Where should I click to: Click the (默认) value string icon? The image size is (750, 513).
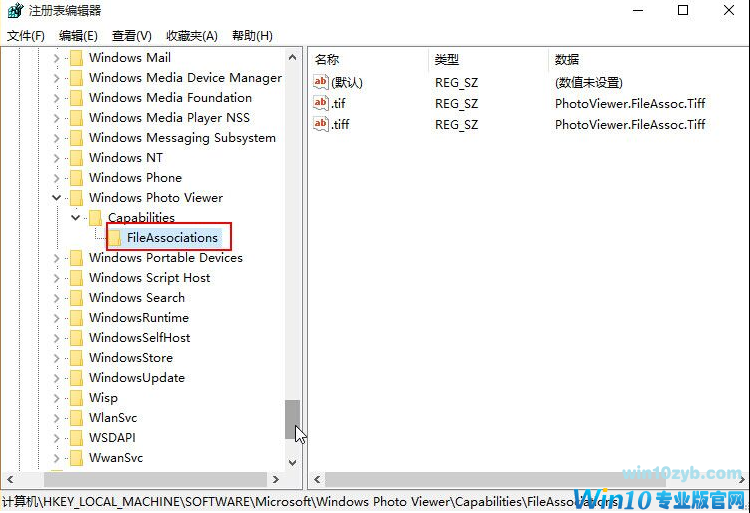coord(321,82)
